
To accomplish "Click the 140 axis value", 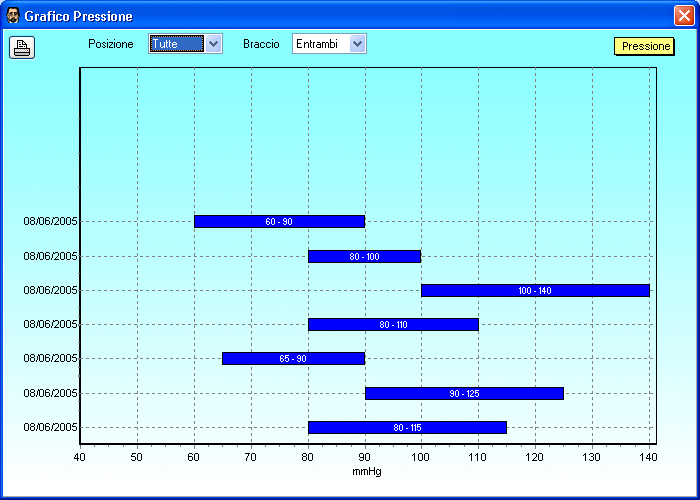I will click(649, 457).
